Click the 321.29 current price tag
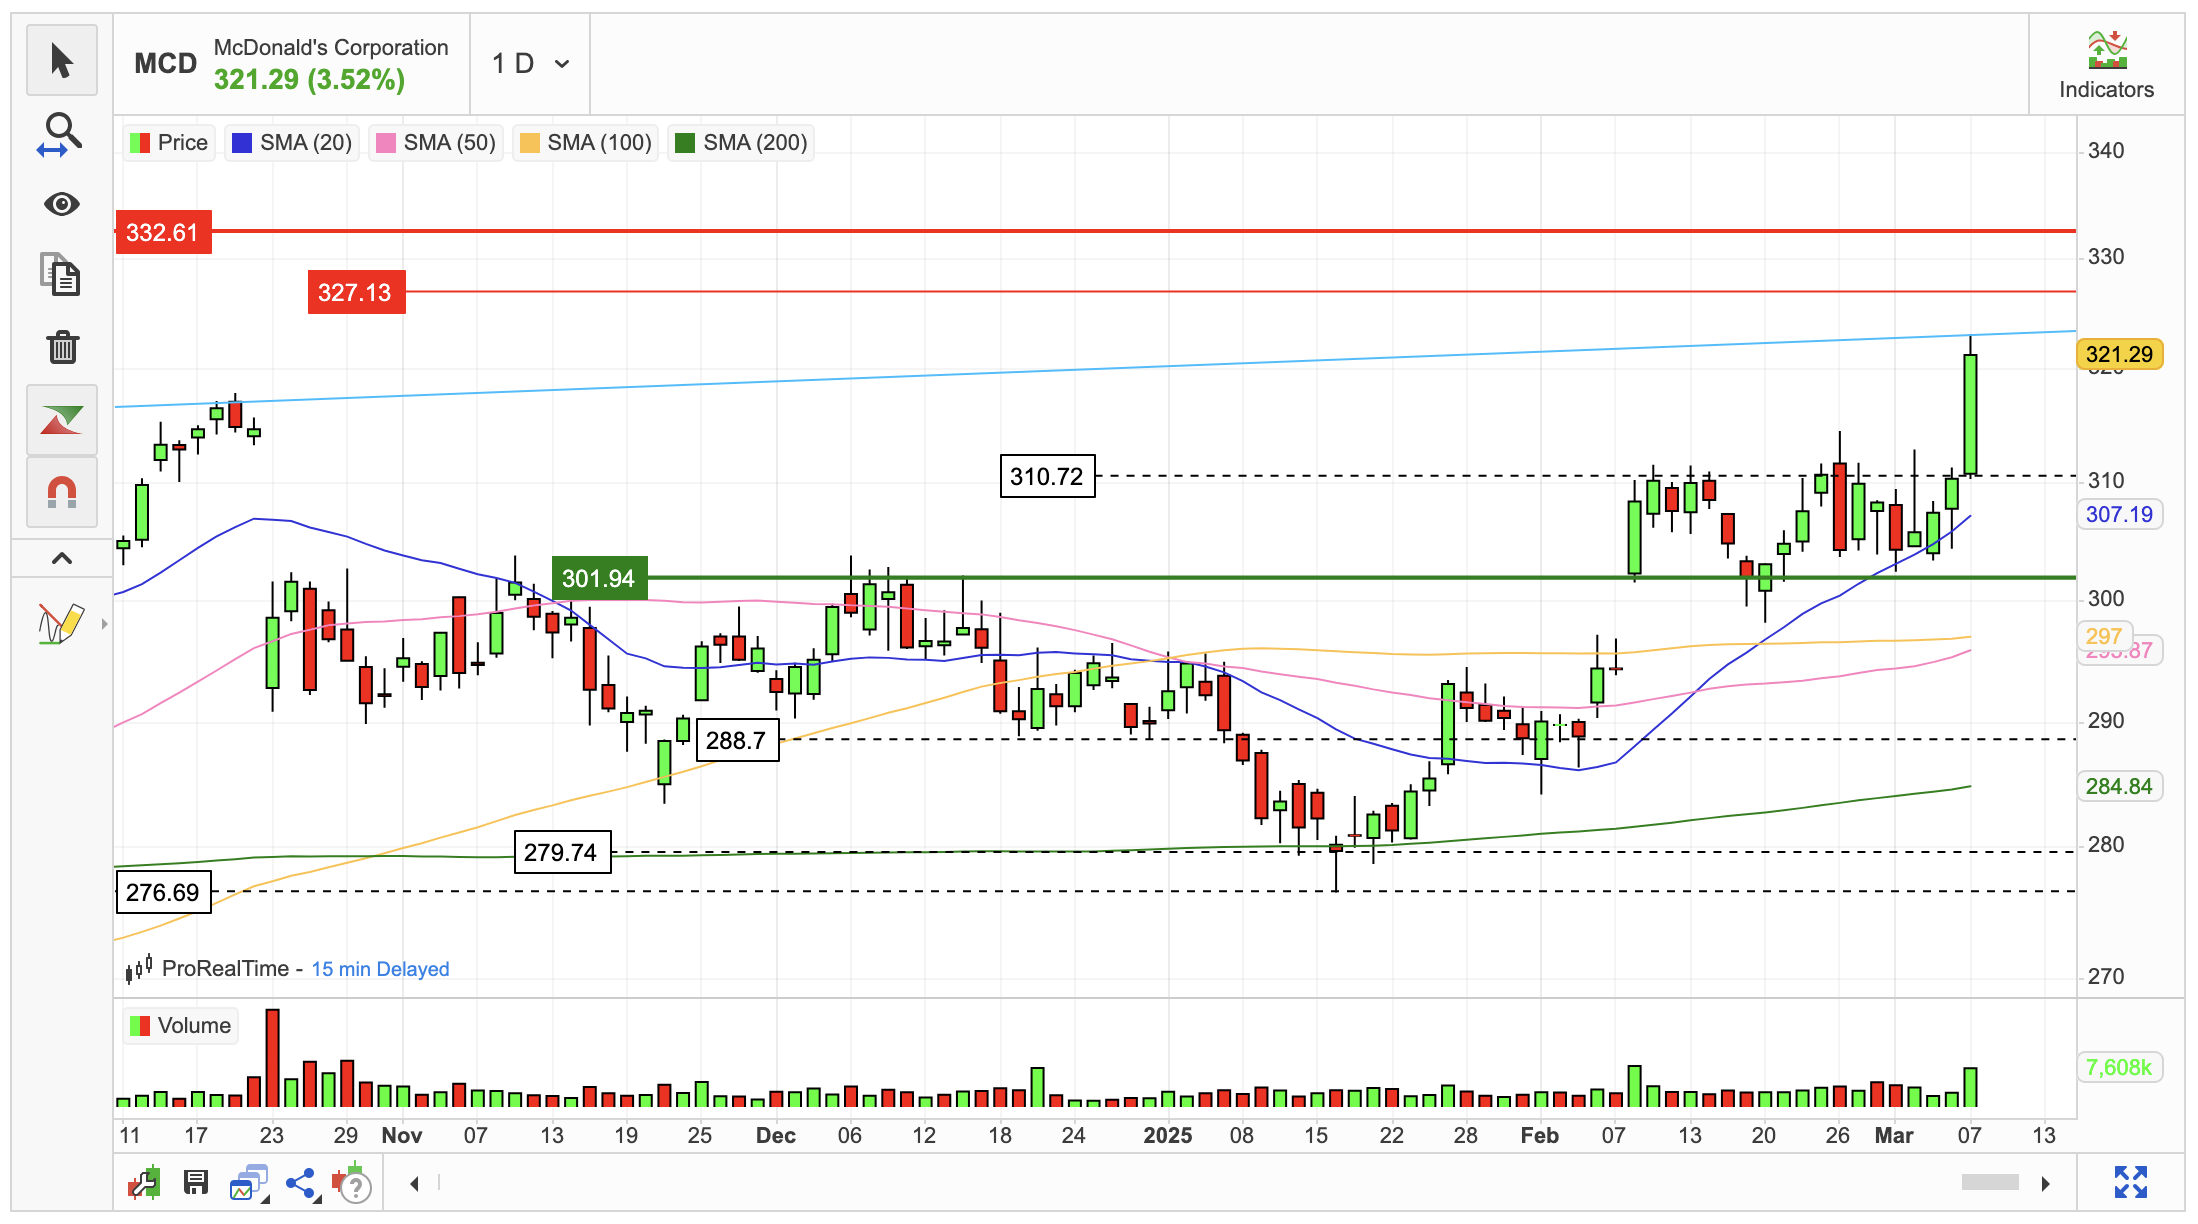Image resolution: width=2198 pixels, height=1224 pixels. 2120,354
